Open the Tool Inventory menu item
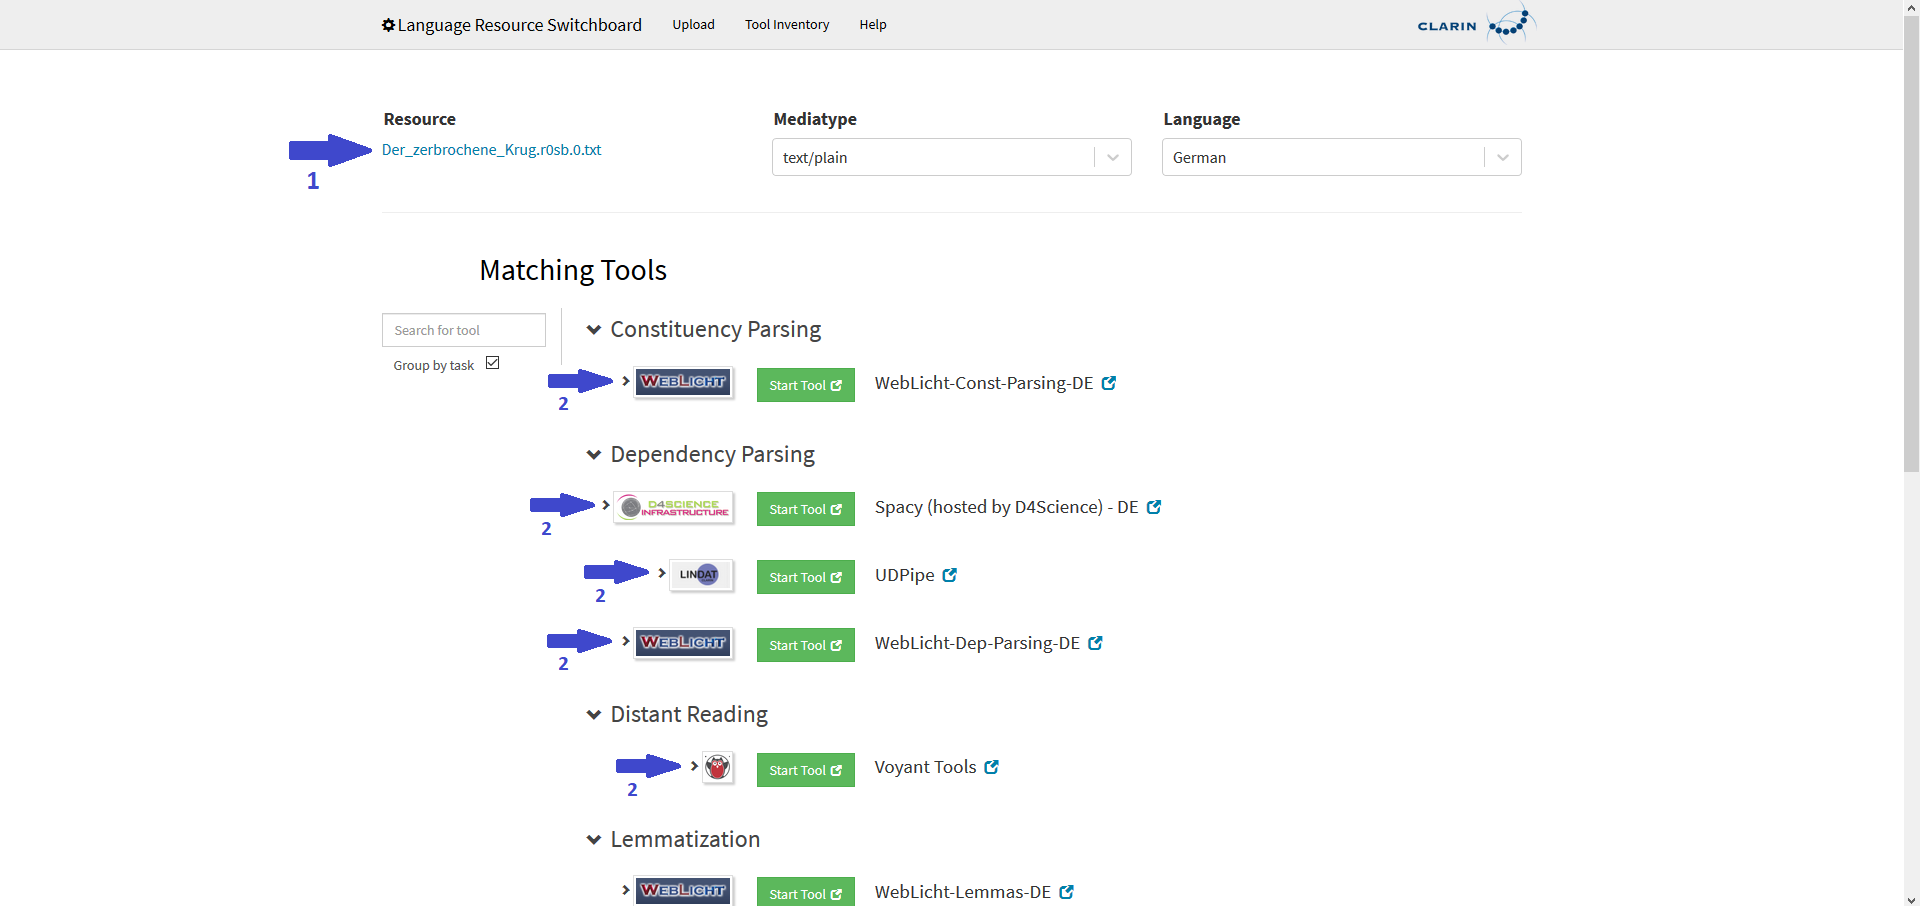Screen dimensions: 1920x906 pos(786,25)
